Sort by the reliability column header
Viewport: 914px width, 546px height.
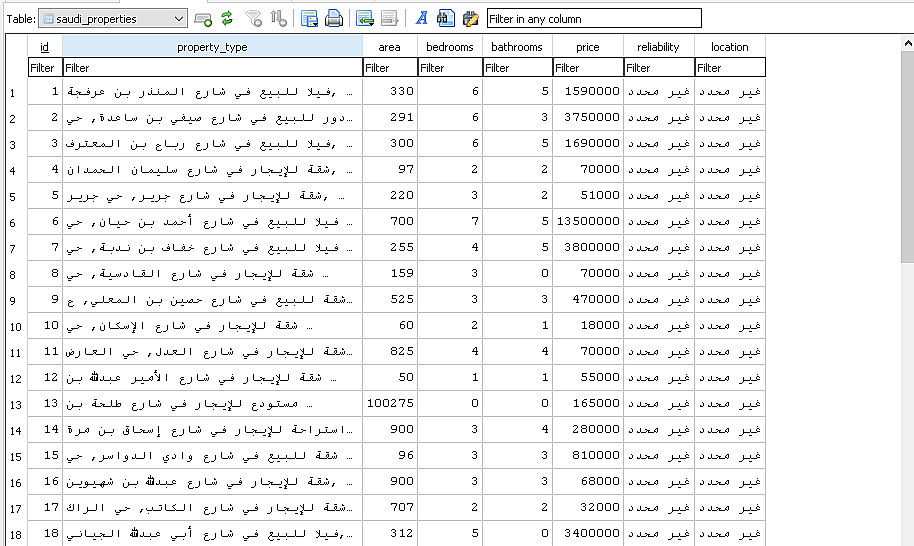658,47
